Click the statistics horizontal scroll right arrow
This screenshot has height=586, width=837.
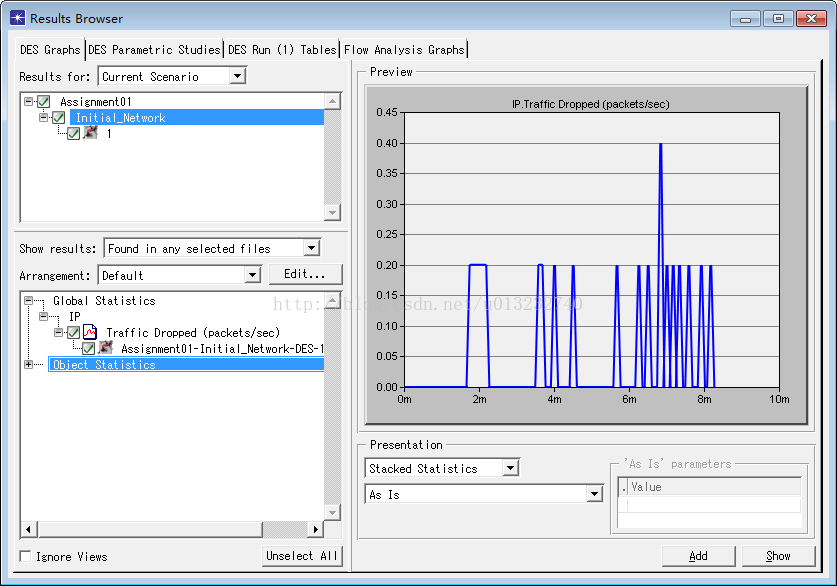(315, 529)
